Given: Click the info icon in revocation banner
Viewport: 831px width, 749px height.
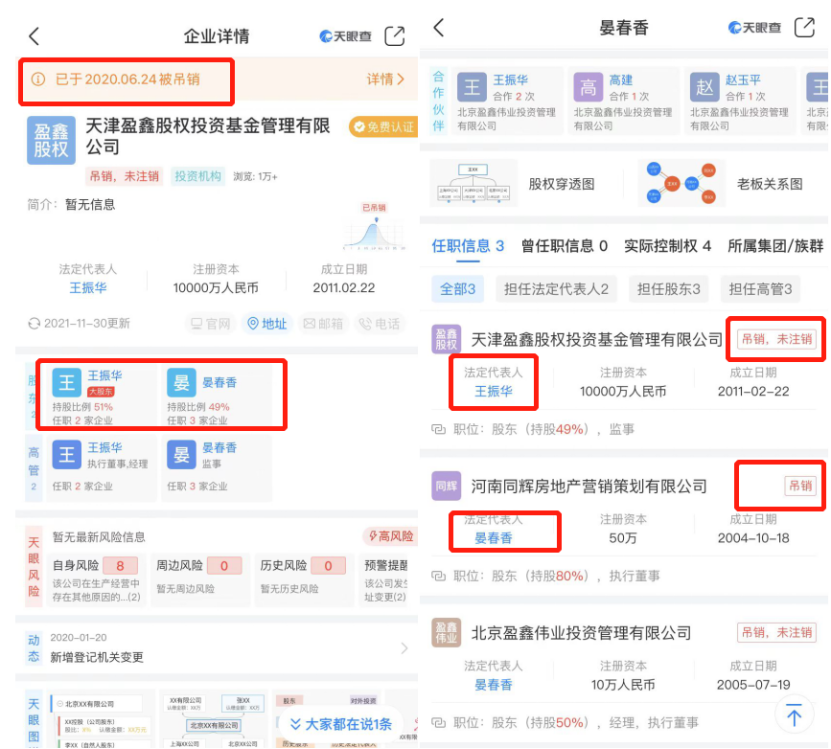Looking at the screenshot, I should point(38,80).
